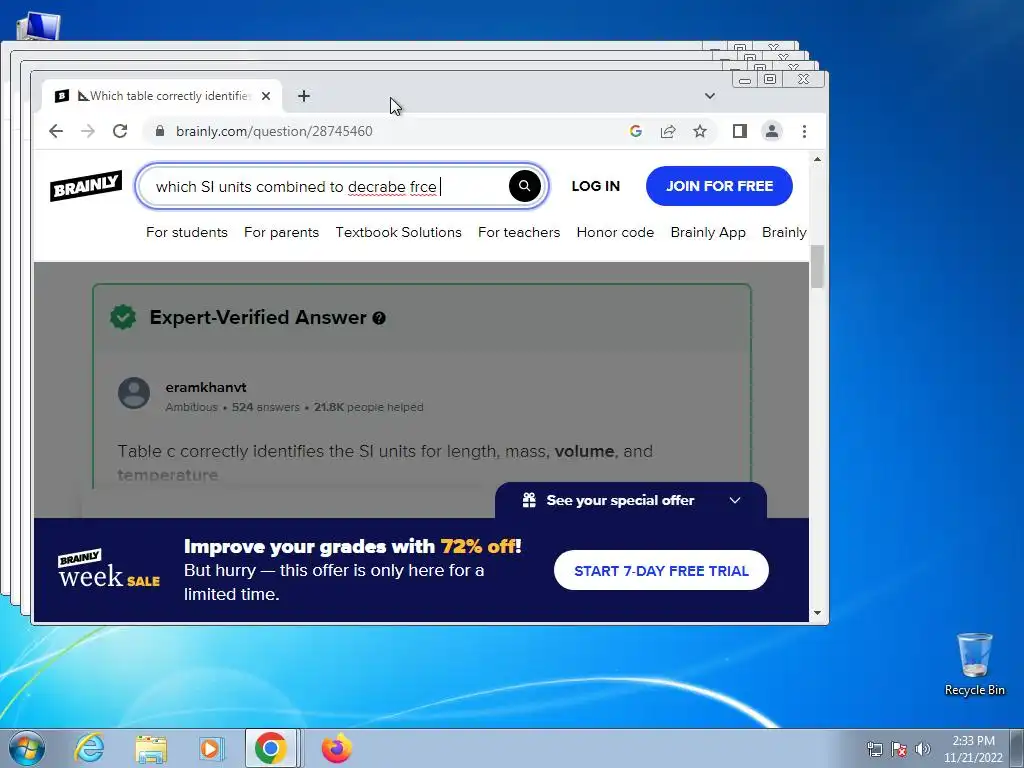Bookmark this page with the star
This screenshot has height=768, width=1024.
[x=700, y=131]
